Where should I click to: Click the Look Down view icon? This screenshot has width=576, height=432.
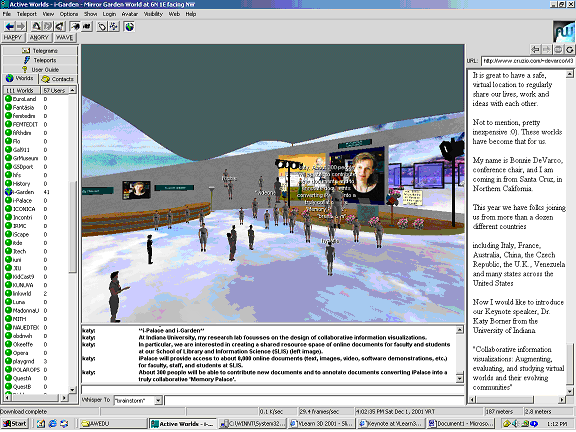(x=60, y=26)
